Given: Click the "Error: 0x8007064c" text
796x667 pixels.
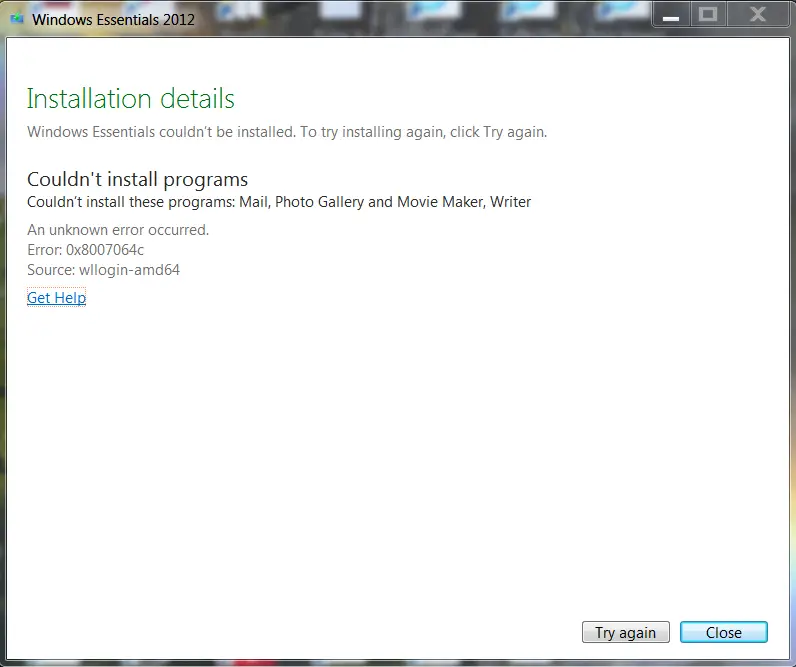Looking at the screenshot, I should pos(85,250).
